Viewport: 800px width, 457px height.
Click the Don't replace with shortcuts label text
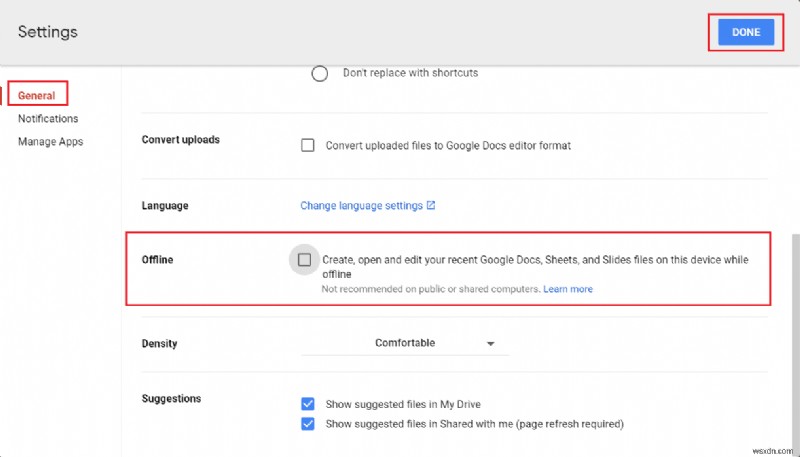coord(410,73)
